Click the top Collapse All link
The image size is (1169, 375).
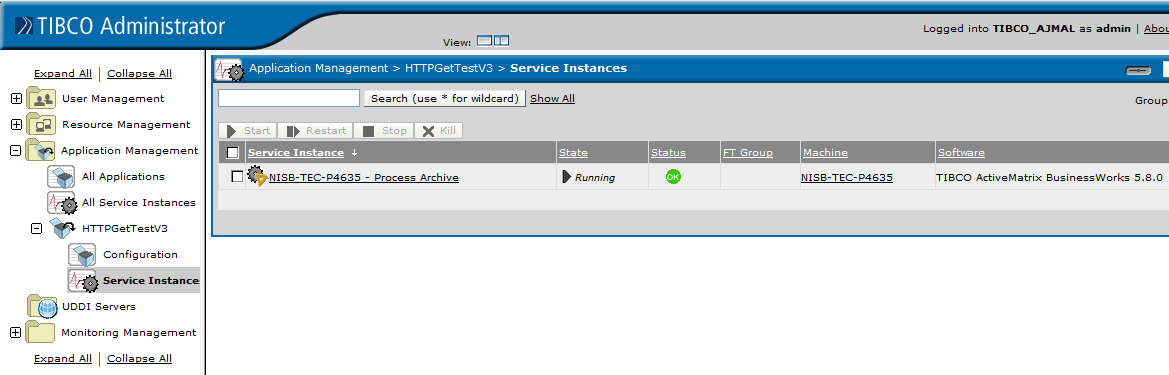coord(139,73)
